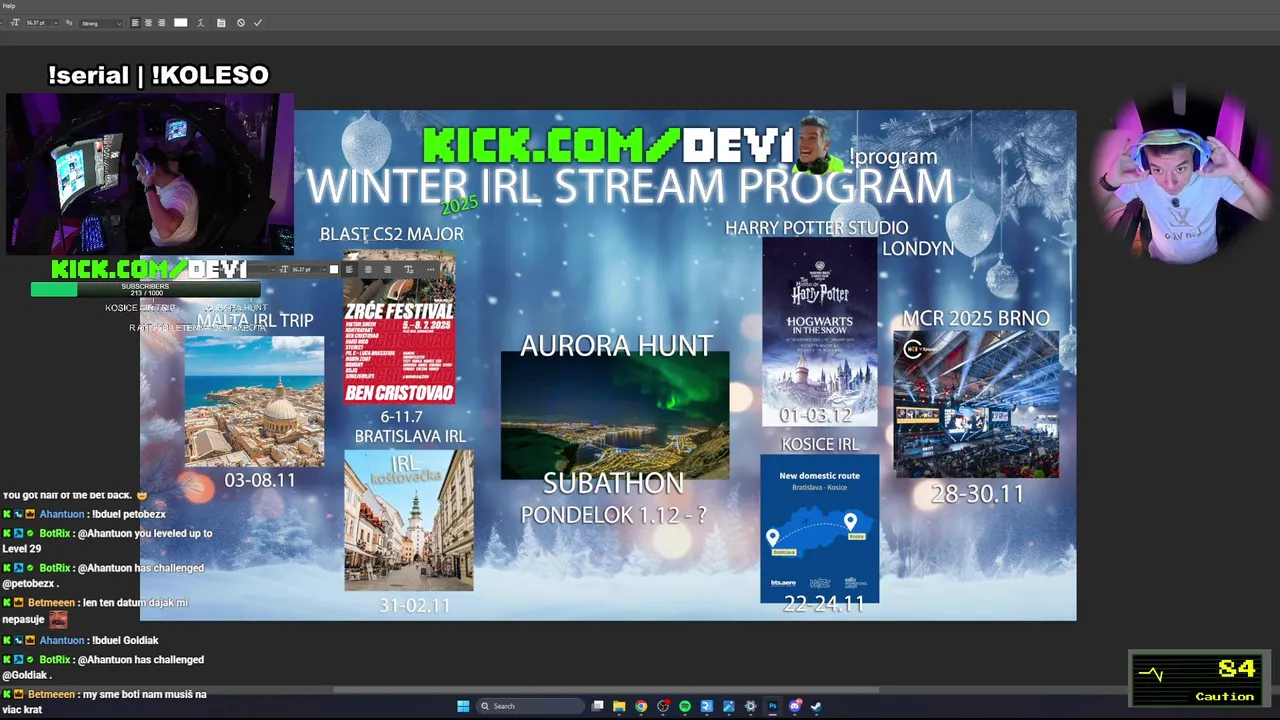Click PONDELOK 1.12 - ? text
The height and width of the screenshot is (720, 1280).
coord(613,516)
